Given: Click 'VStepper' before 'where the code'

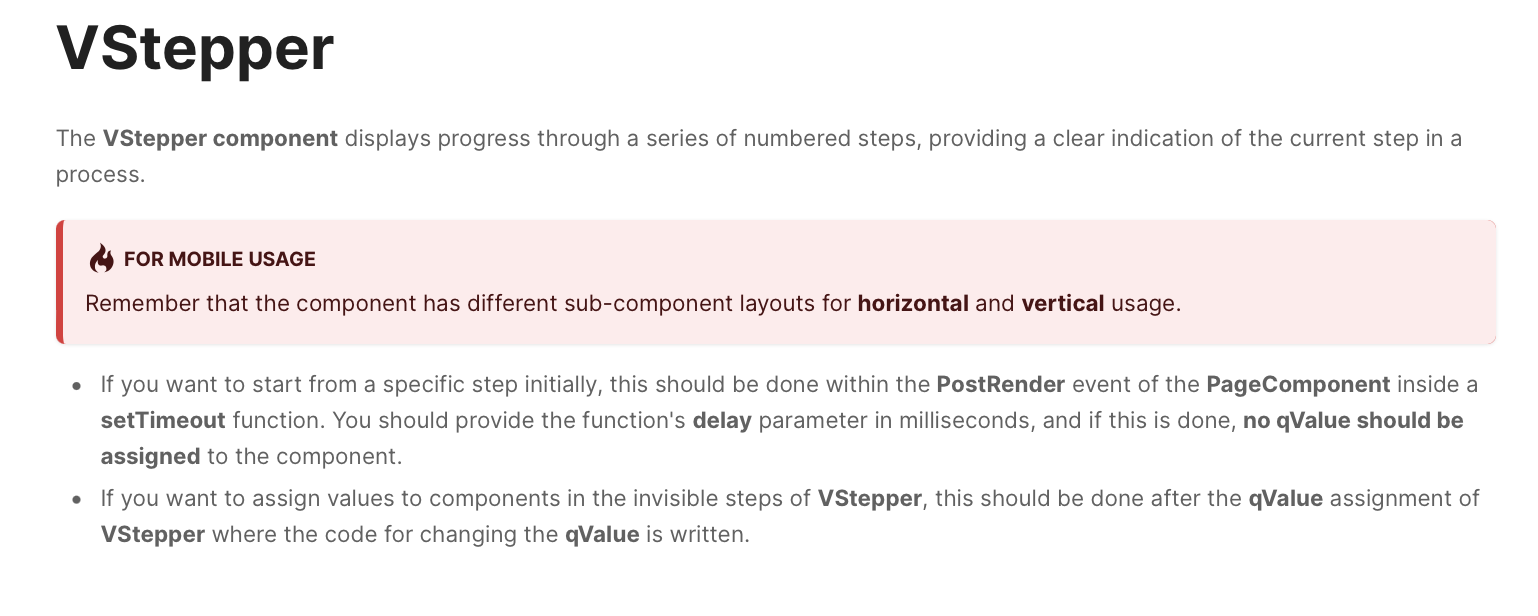Looking at the screenshot, I should click(153, 534).
